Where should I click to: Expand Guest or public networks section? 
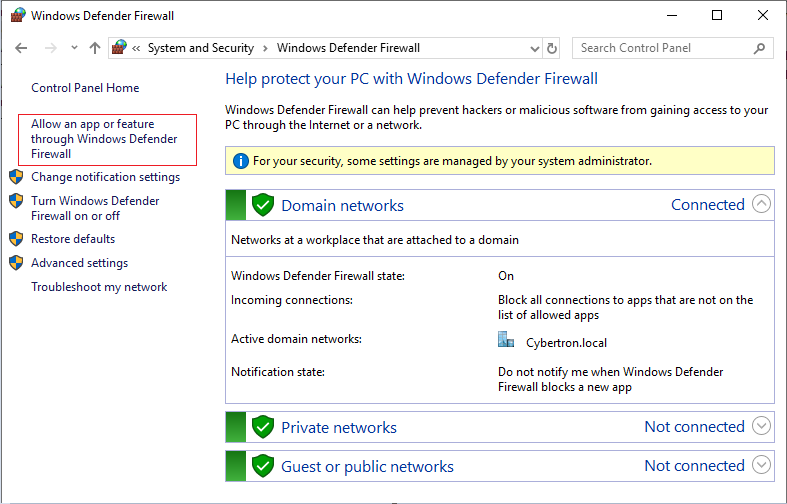[761, 465]
